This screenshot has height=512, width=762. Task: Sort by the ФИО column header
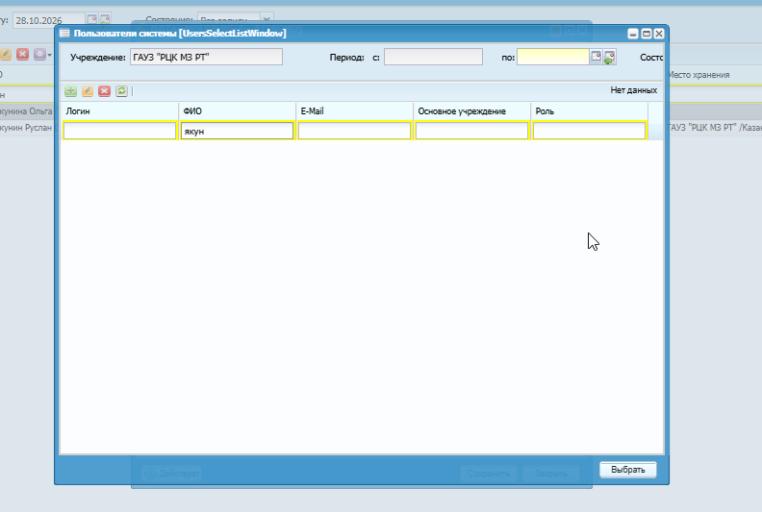[x=237, y=111]
